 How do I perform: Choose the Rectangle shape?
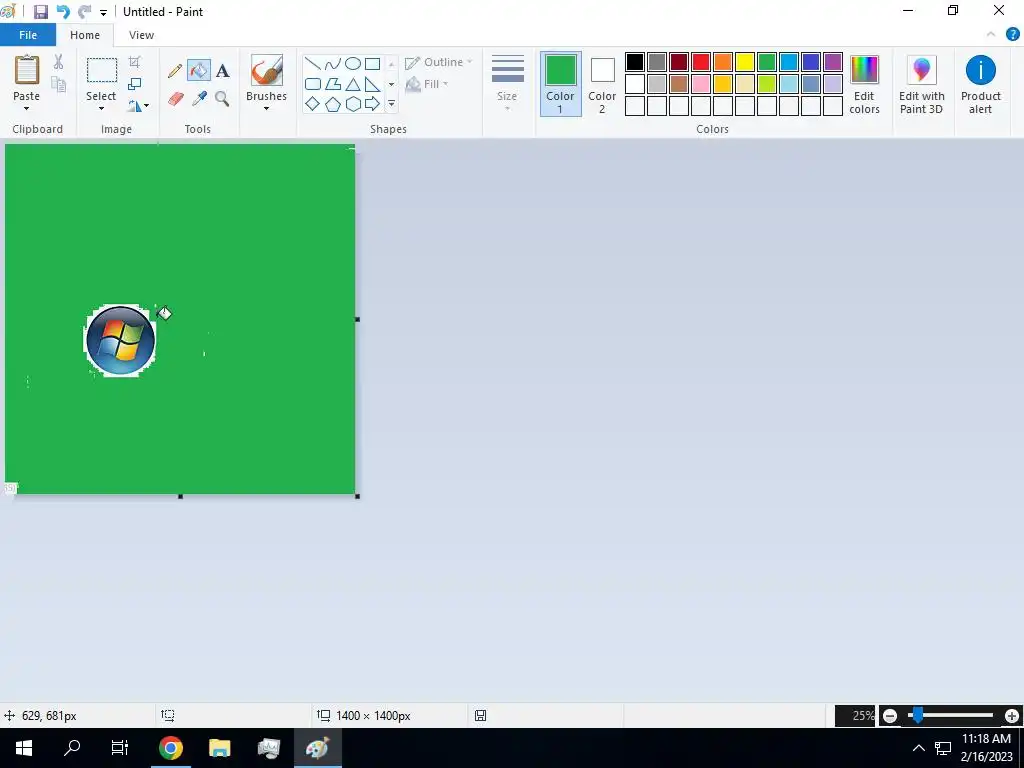[372, 63]
